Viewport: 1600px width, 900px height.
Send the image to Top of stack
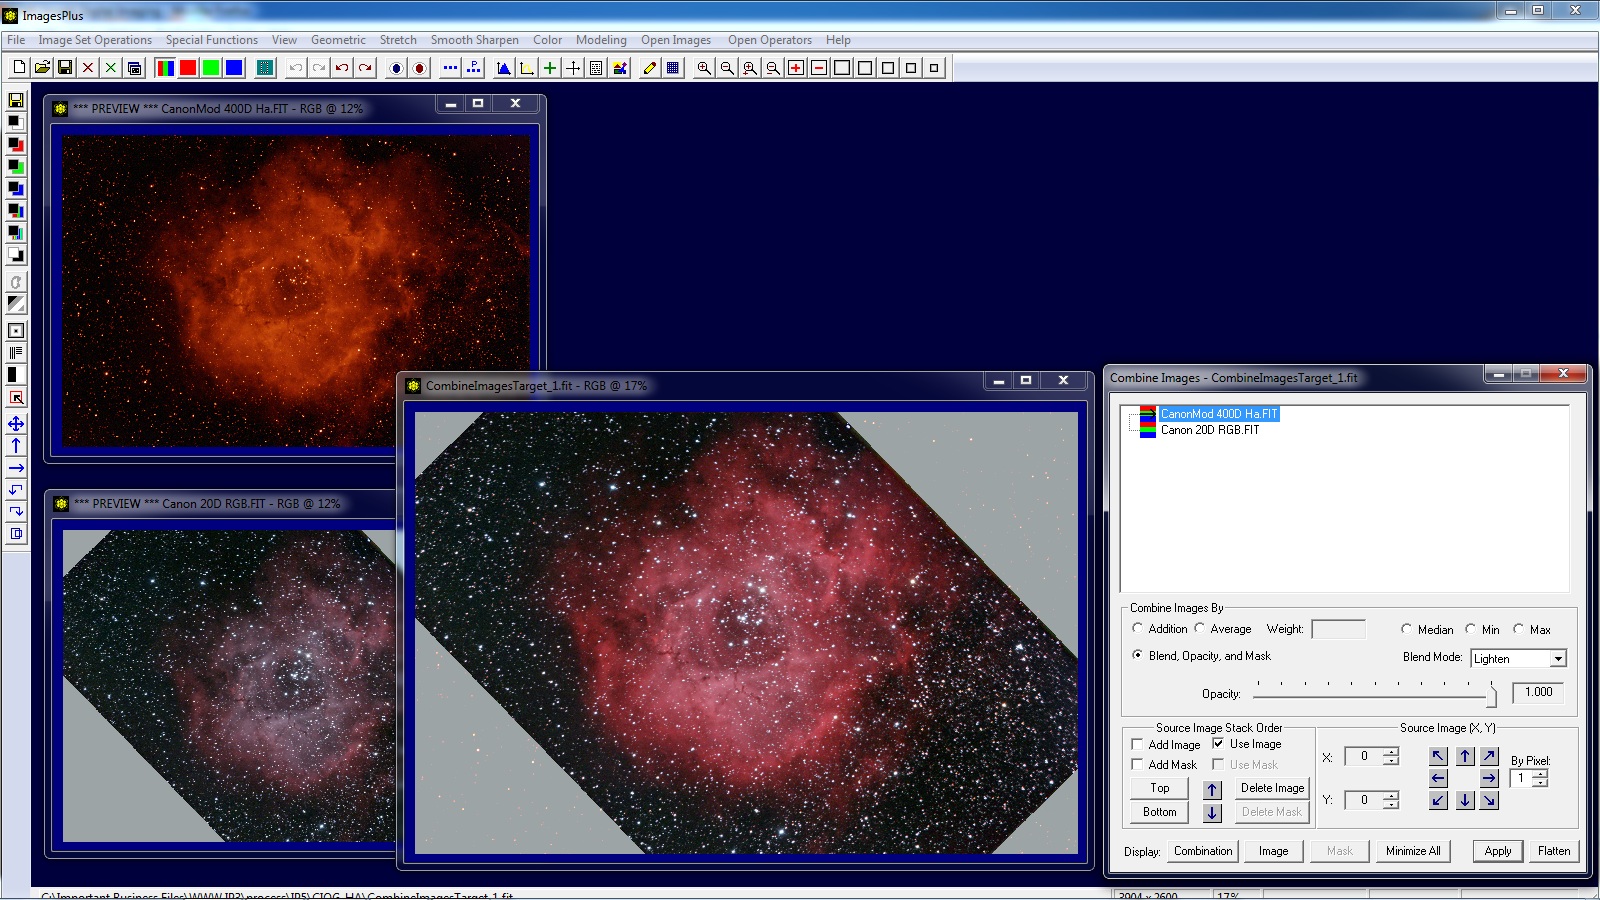(x=1159, y=788)
